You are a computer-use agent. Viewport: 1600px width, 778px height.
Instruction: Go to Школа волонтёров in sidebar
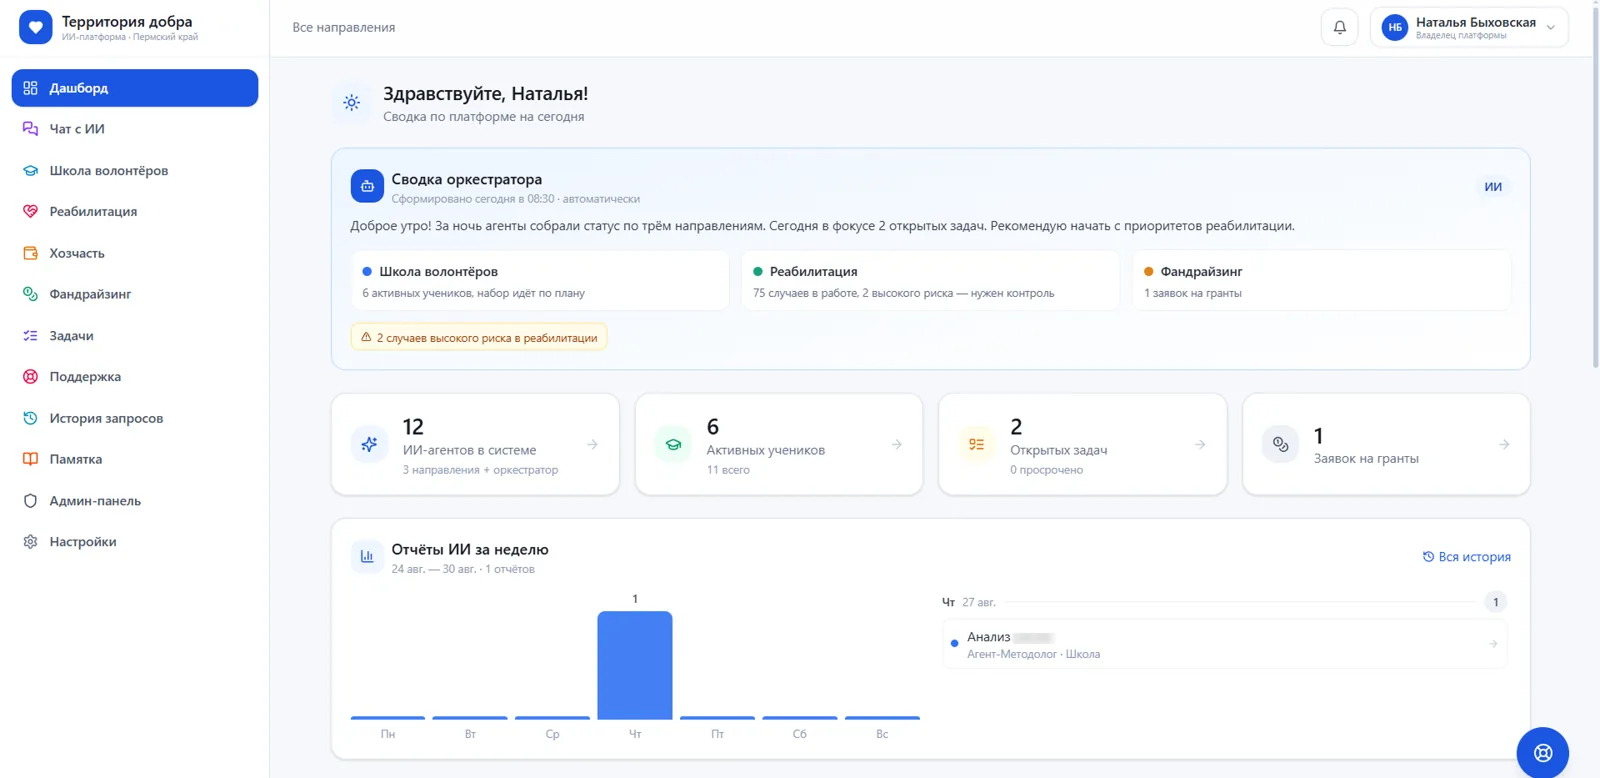134,171
